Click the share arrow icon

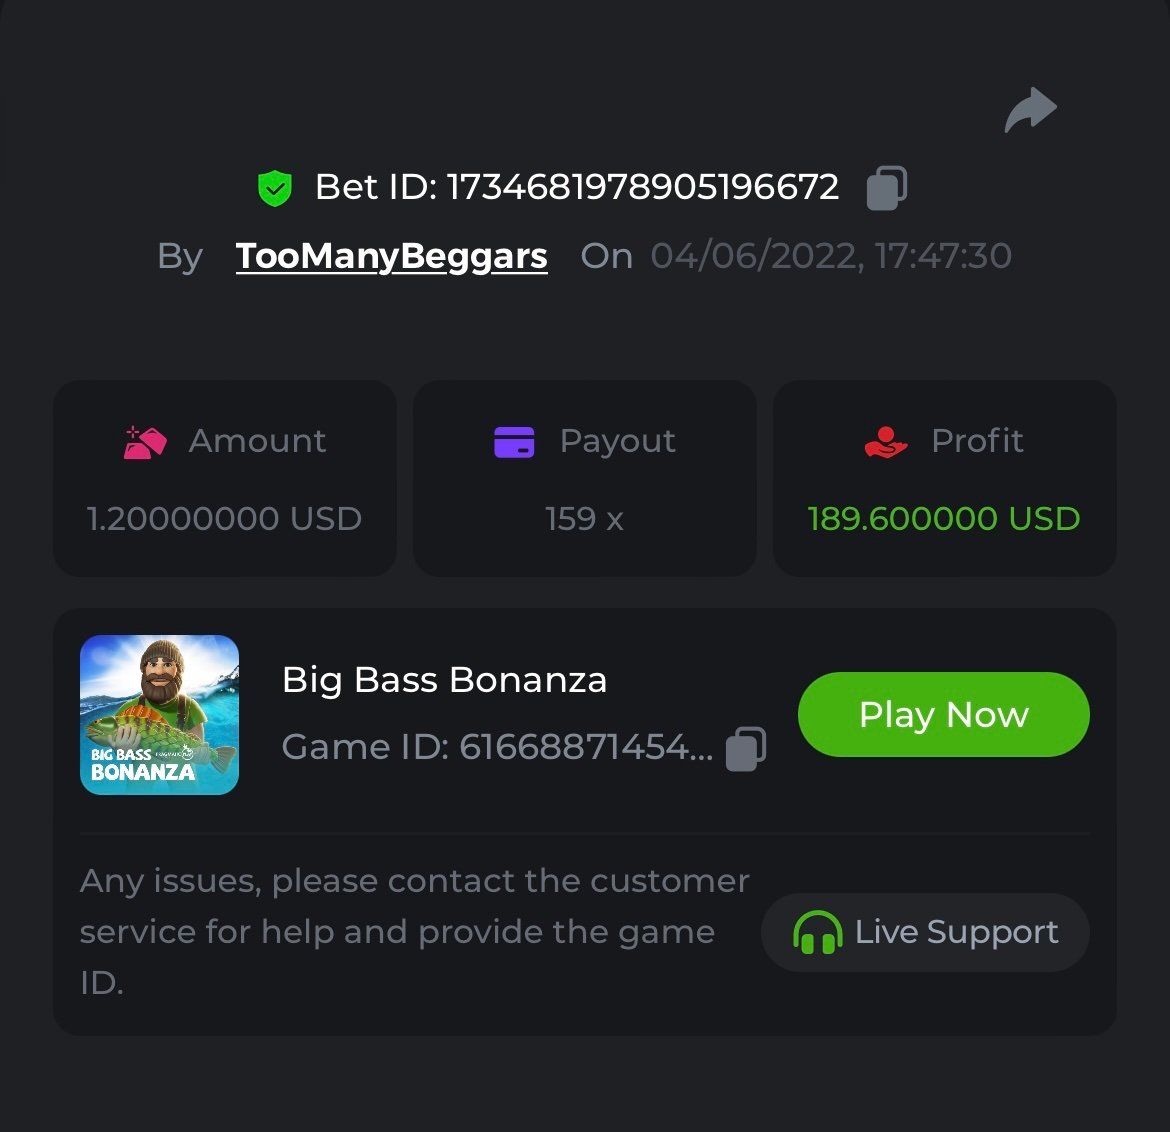click(1030, 110)
